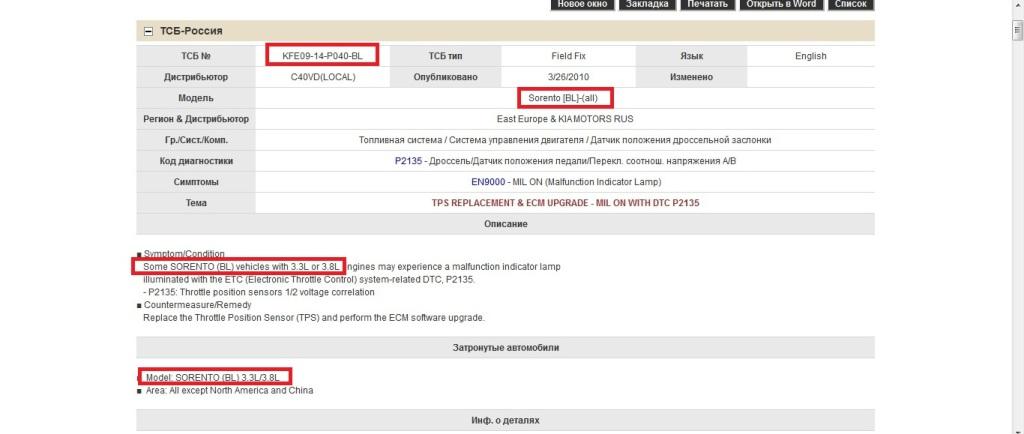Click the C40VD(LOCAL) distributor value
The height and width of the screenshot is (434, 1024).
[322, 77]
